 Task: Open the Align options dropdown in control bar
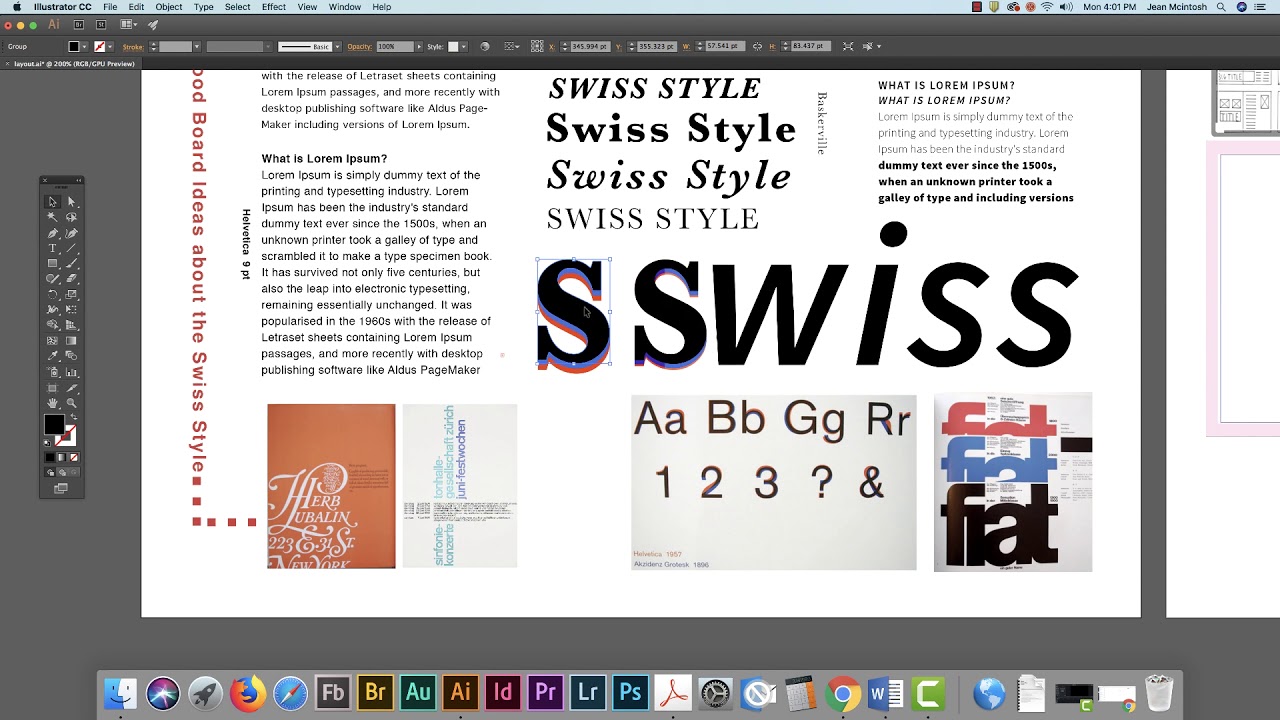(512, 46)
